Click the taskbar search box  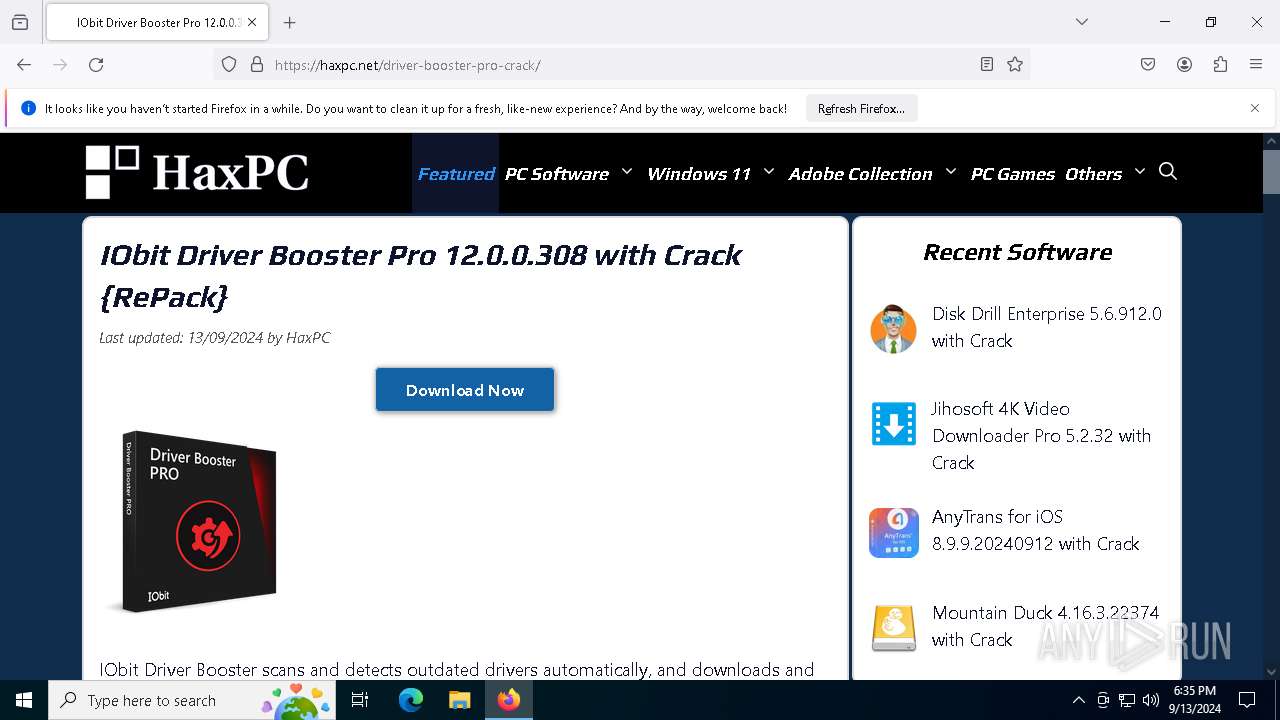(x=192, y=700)
